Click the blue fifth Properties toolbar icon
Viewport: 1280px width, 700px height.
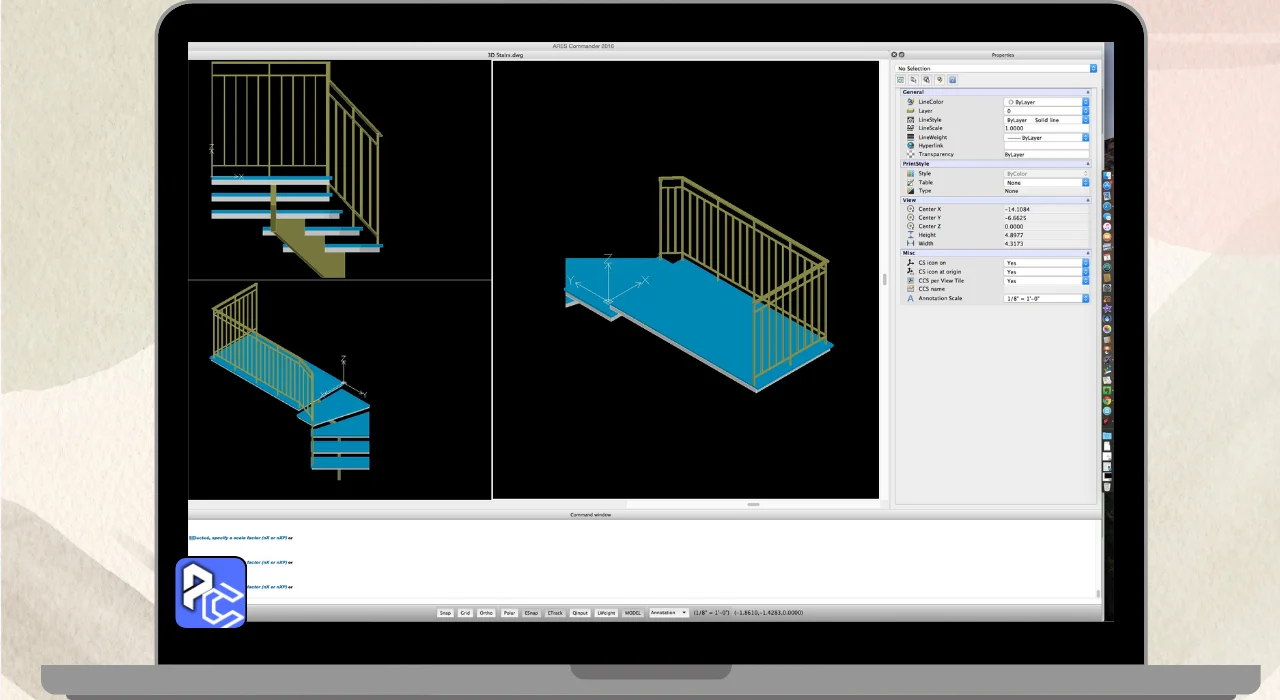click(x=953, y=79)
